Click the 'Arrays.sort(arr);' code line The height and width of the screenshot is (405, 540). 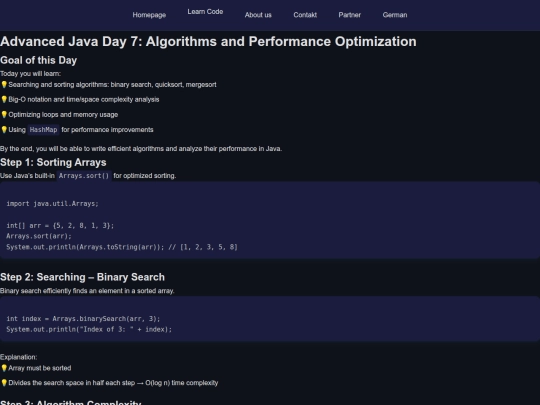tap(39, 236)
